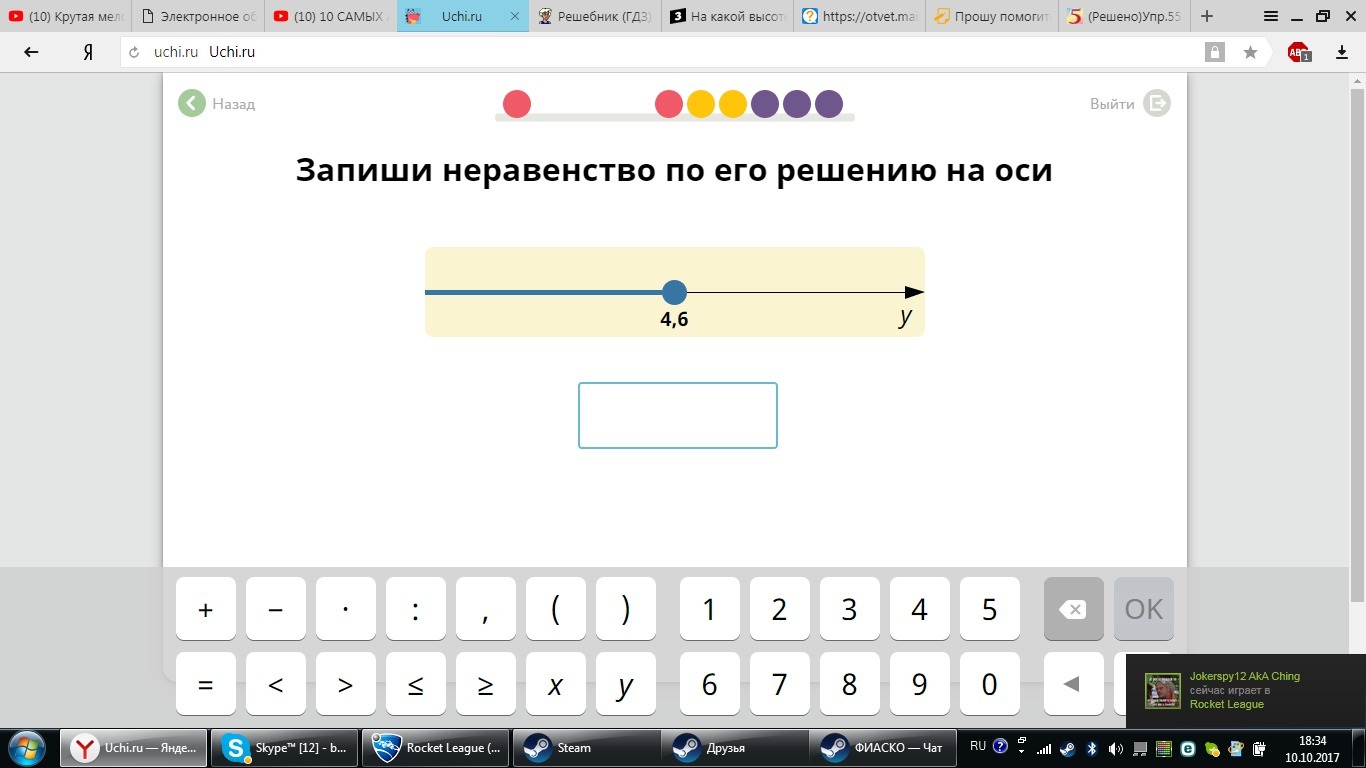Click the Bluetooth icon in the system tray
The image size is (1366, 768).
tap(1091, 748)
